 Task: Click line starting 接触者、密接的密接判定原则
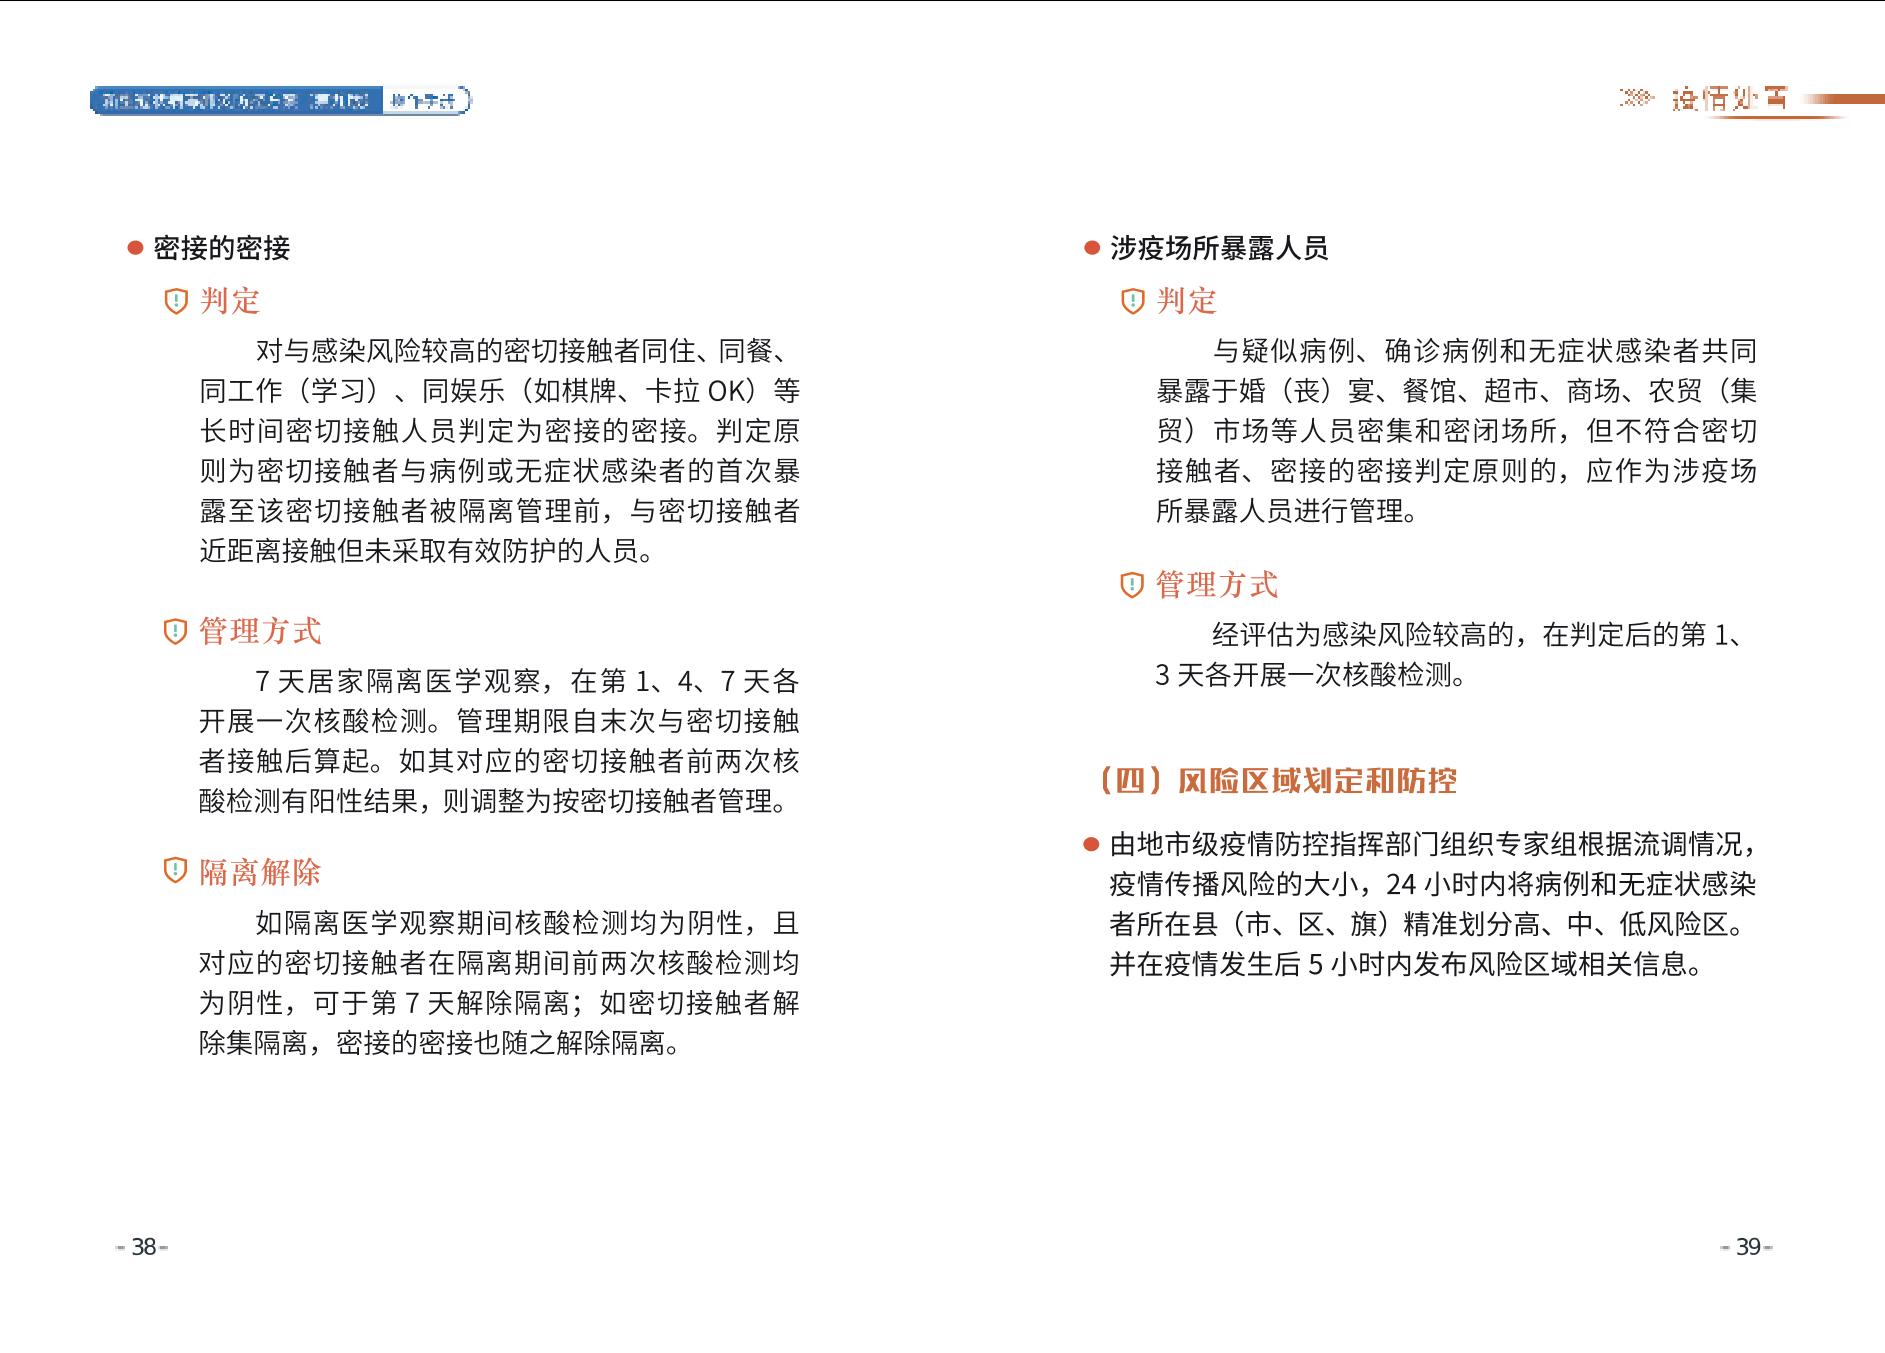(1456, 471)
